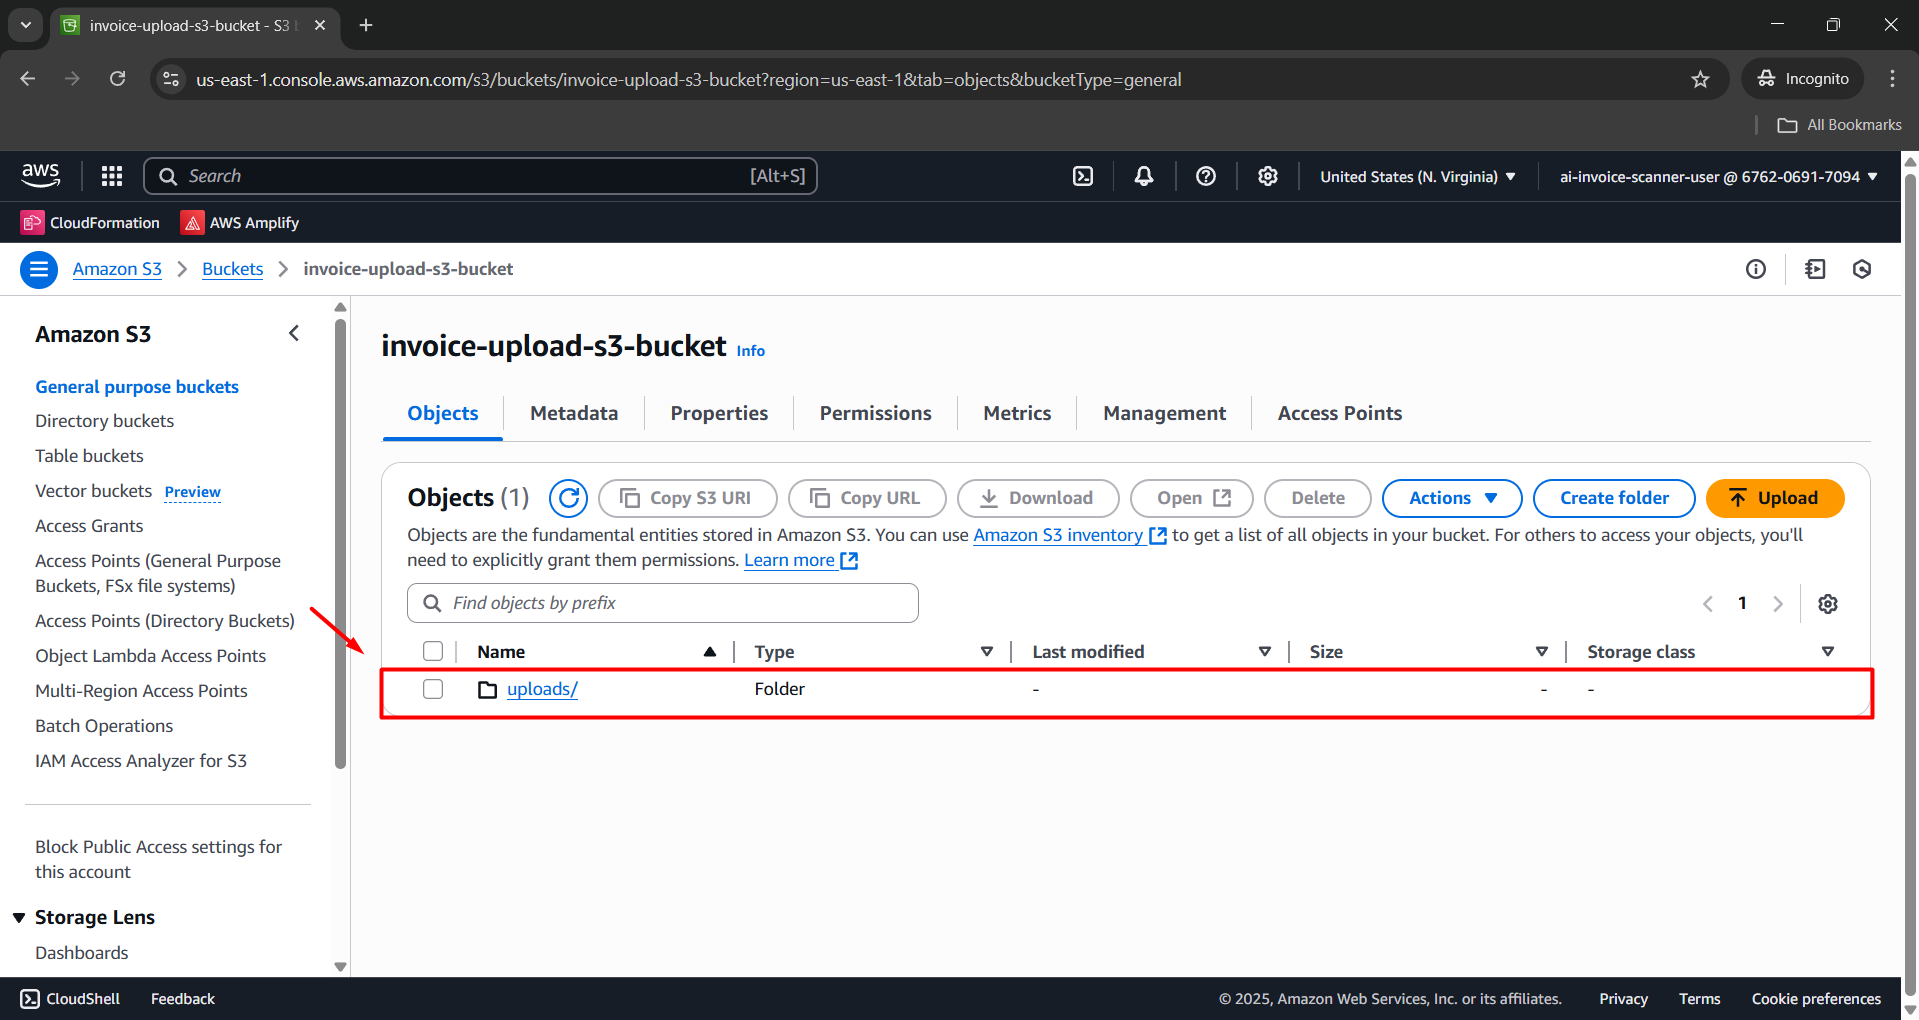Screen dimensions: 1919x1020
Task: Open the help question mark icon
Action: point(1206,176)
